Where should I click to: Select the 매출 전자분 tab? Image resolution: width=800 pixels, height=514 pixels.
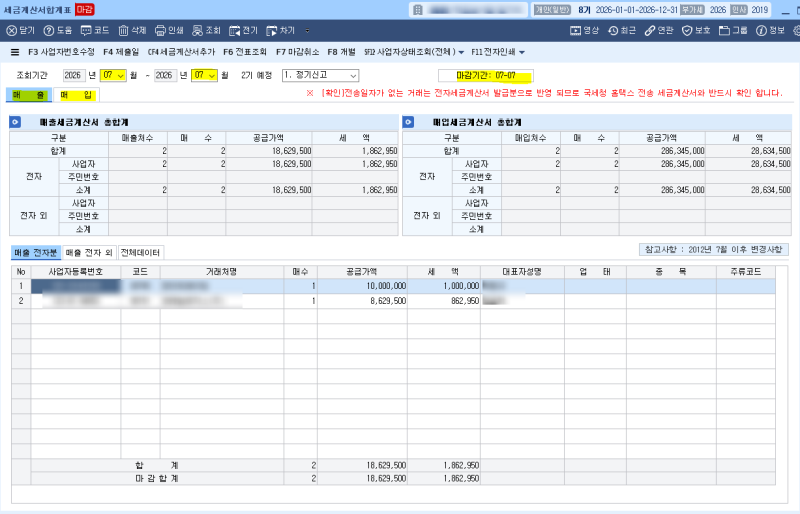[36, 253]
